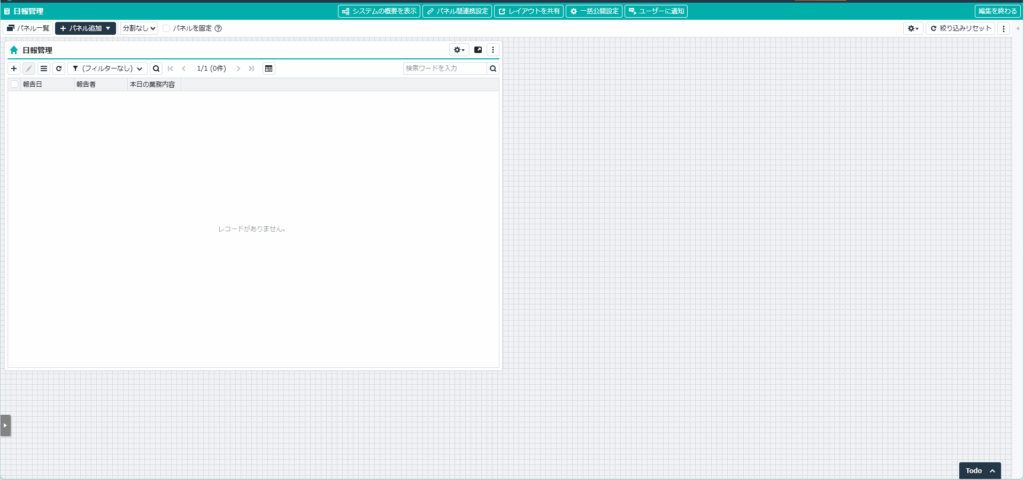Click the three-dot menu in 日報管理 panel header
The width and height of the screenshot is (1024, 480).
492,49
